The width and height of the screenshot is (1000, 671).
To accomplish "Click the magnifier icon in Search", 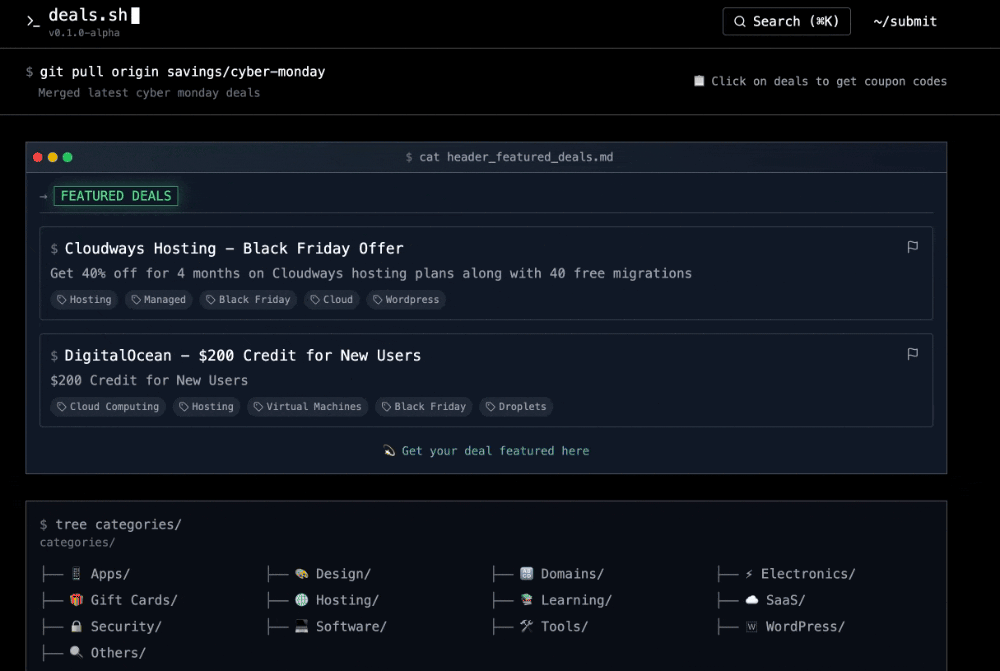I will pos(739,21).
